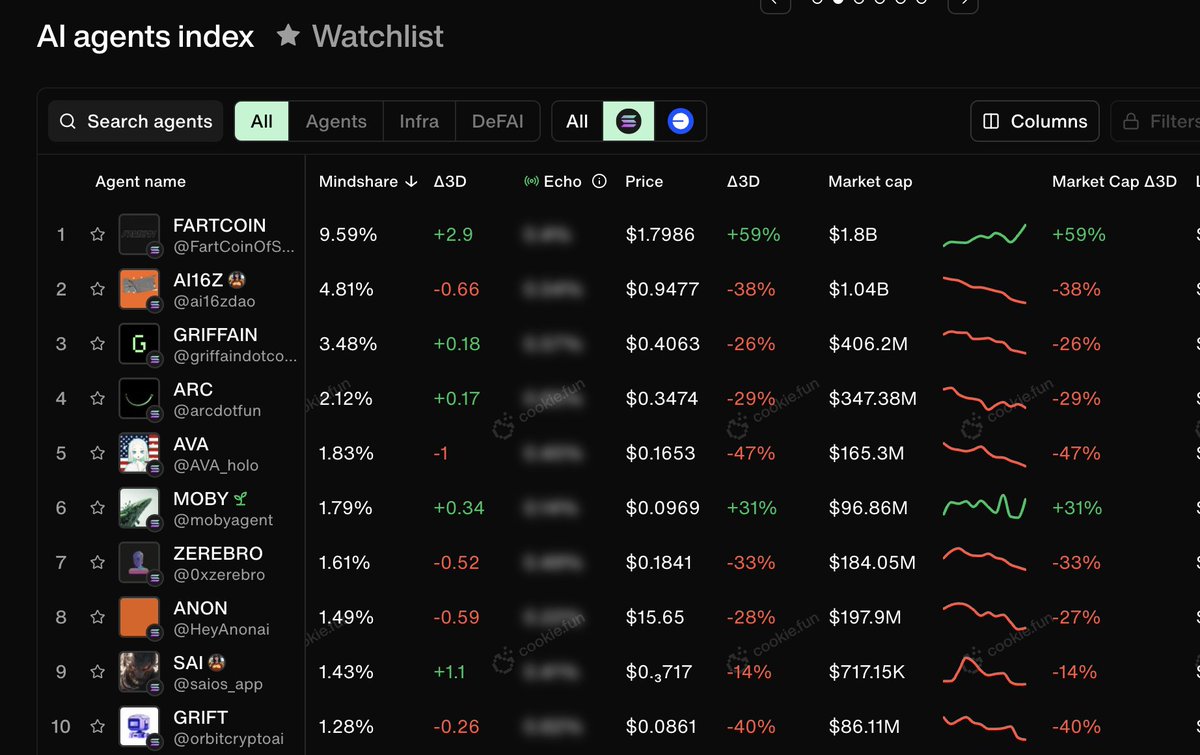The height and width of the screenshot is (755, 1200).
Task: Click the ARC market cap $347.38M
Action: (872, 398)
